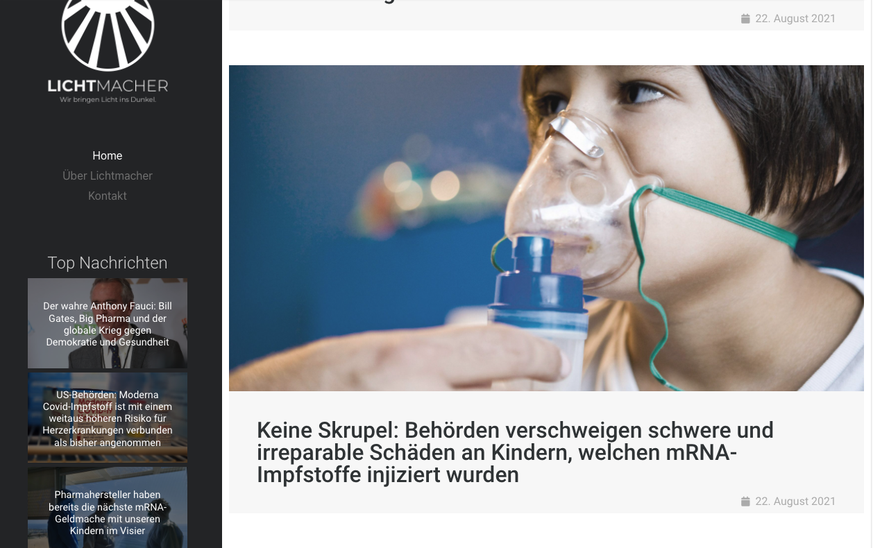Image resolution: width=873 pixels, height=548 pixels.
Task: Click the Top Nachrichten heading
Action: [x=107, y=263]
